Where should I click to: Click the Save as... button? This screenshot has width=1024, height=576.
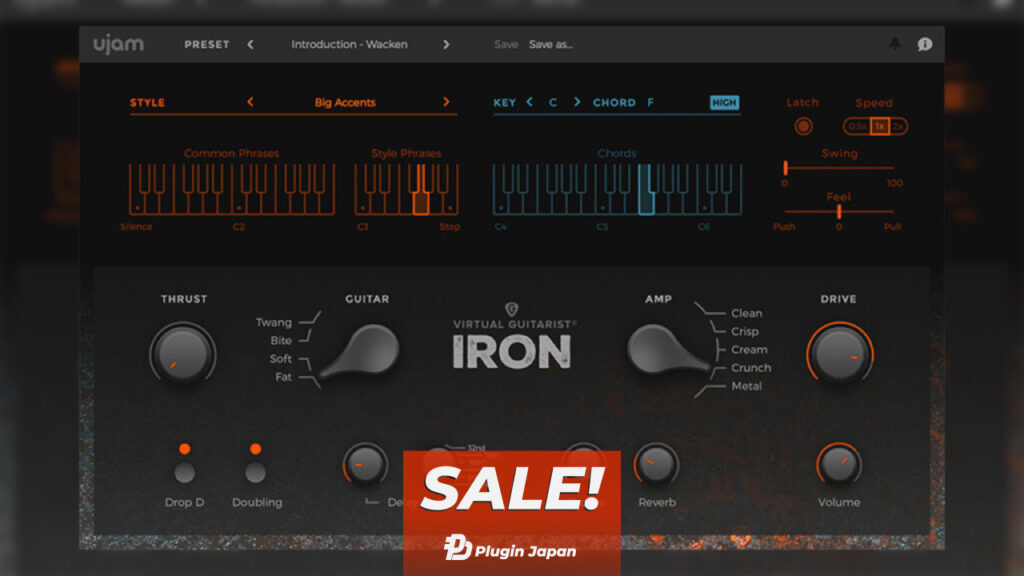[x=550, y=44]
